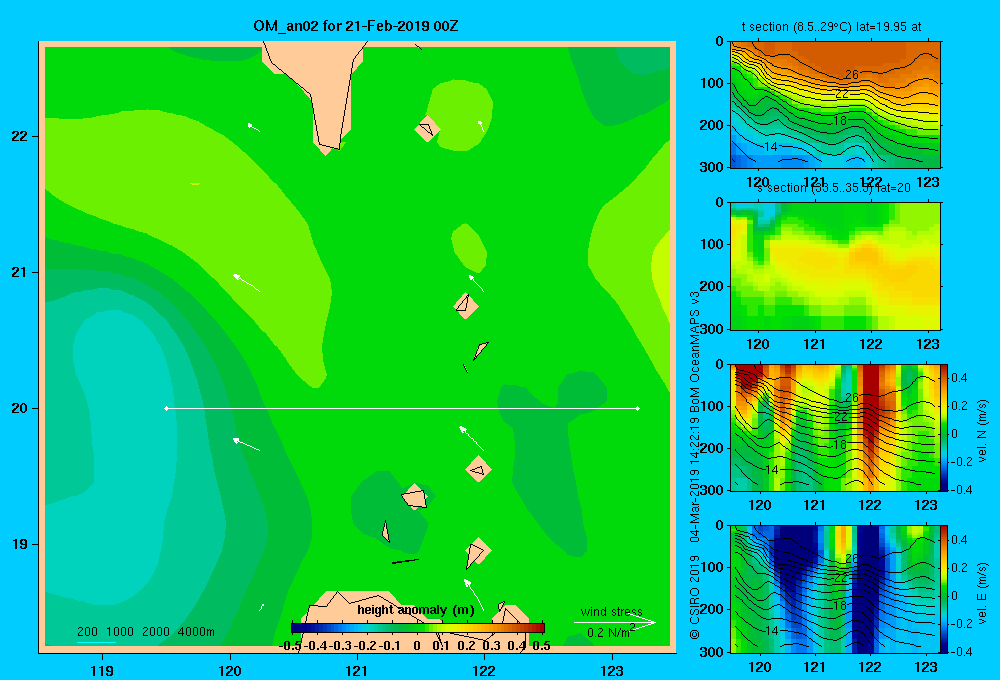Click longitude label 123 below main map
The width and height of the screenshot is (1000, 680).
612,670
